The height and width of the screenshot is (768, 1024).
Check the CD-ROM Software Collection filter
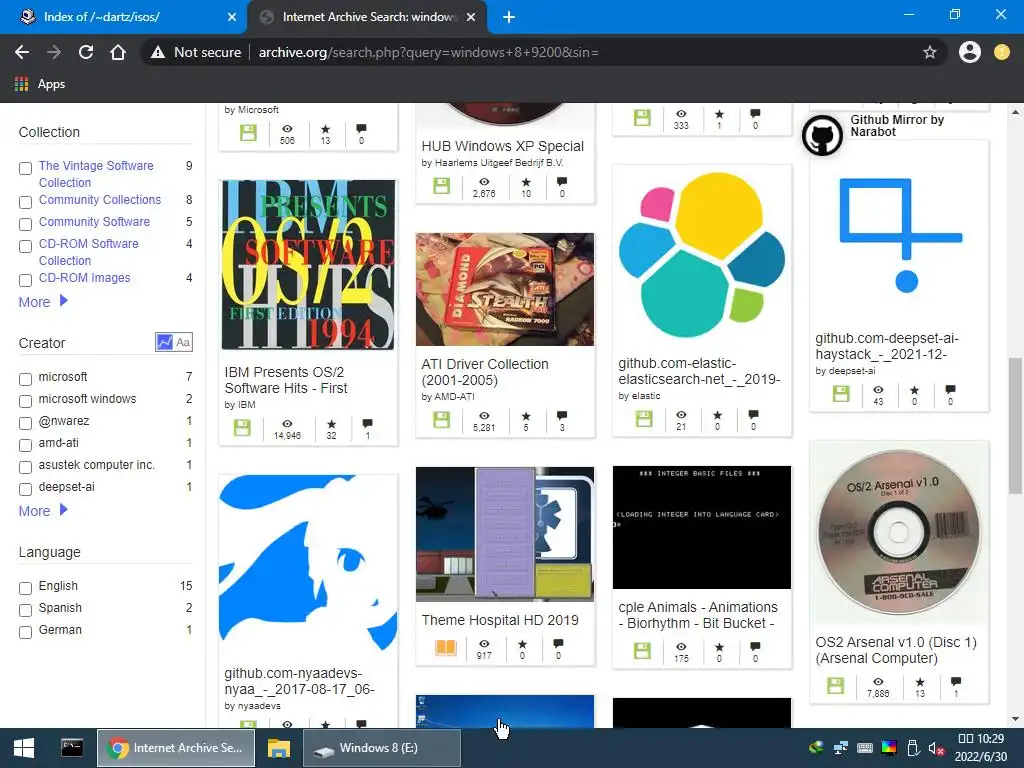[25, 246]
